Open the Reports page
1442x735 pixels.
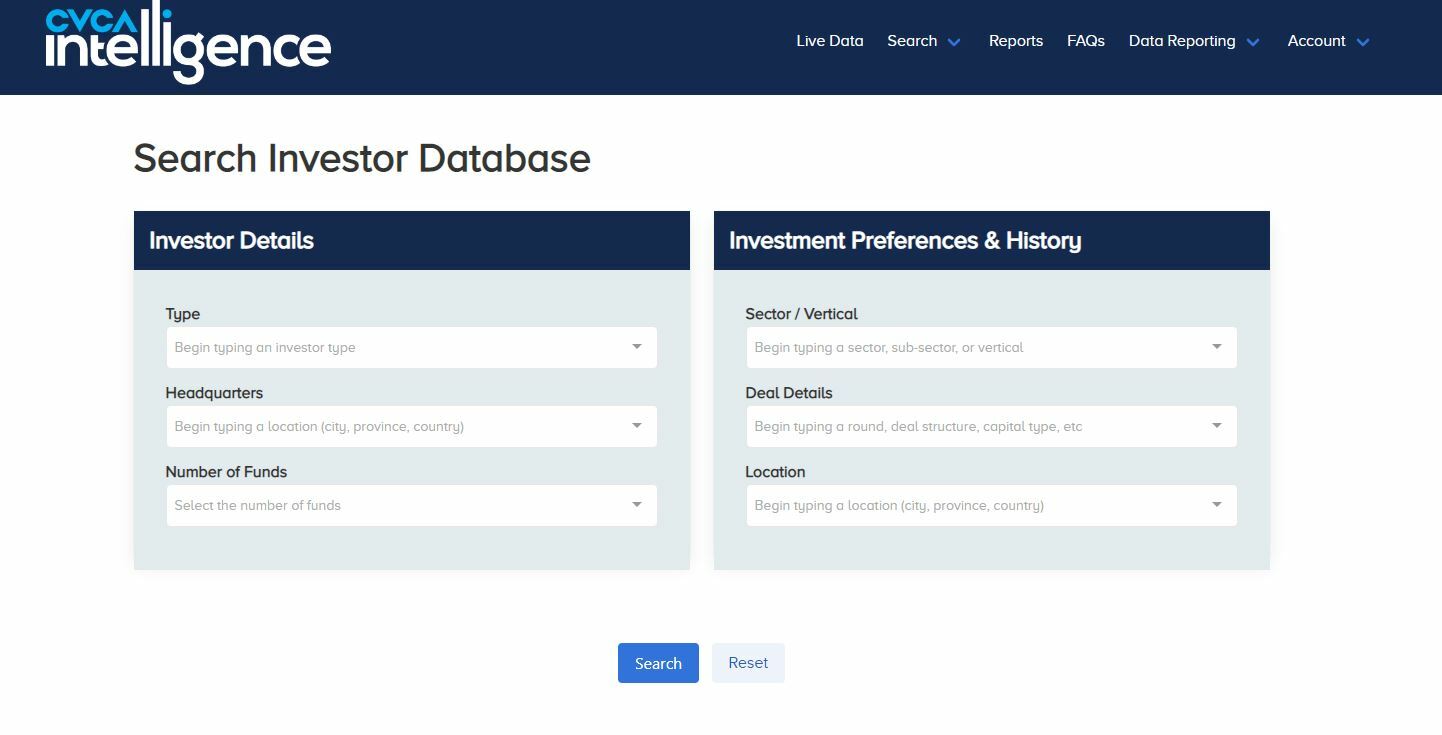point(1016,41)
